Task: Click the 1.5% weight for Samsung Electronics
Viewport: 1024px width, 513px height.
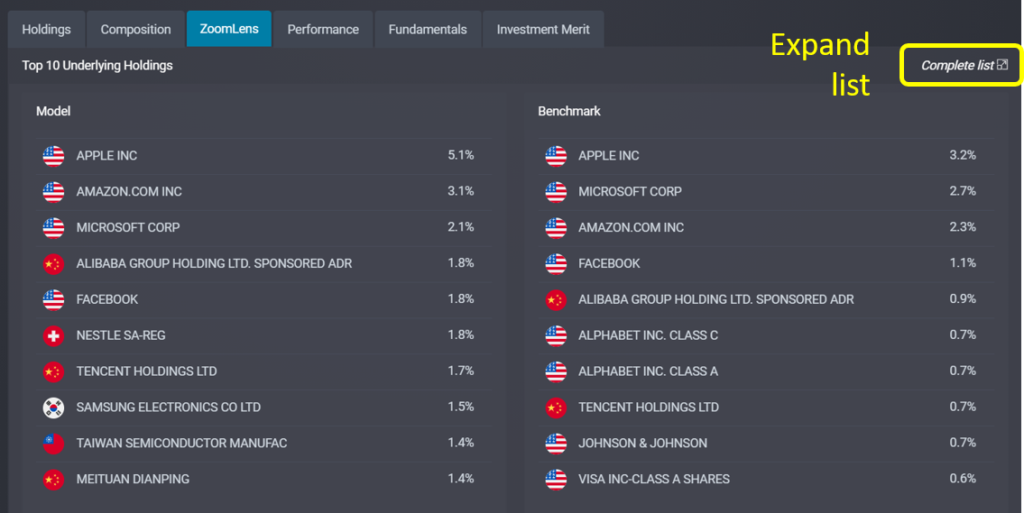Action: pyautogui.click(x=460, y=407)
